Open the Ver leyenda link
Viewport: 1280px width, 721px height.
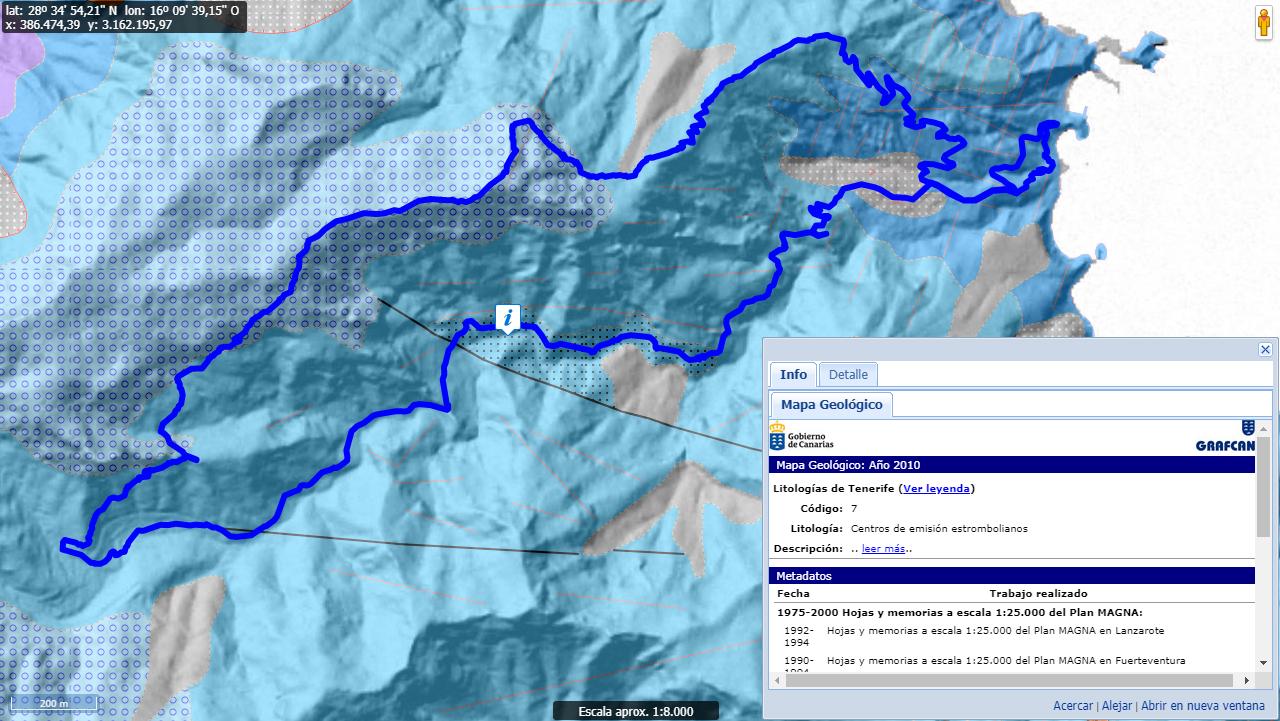(x=936, y=489)
